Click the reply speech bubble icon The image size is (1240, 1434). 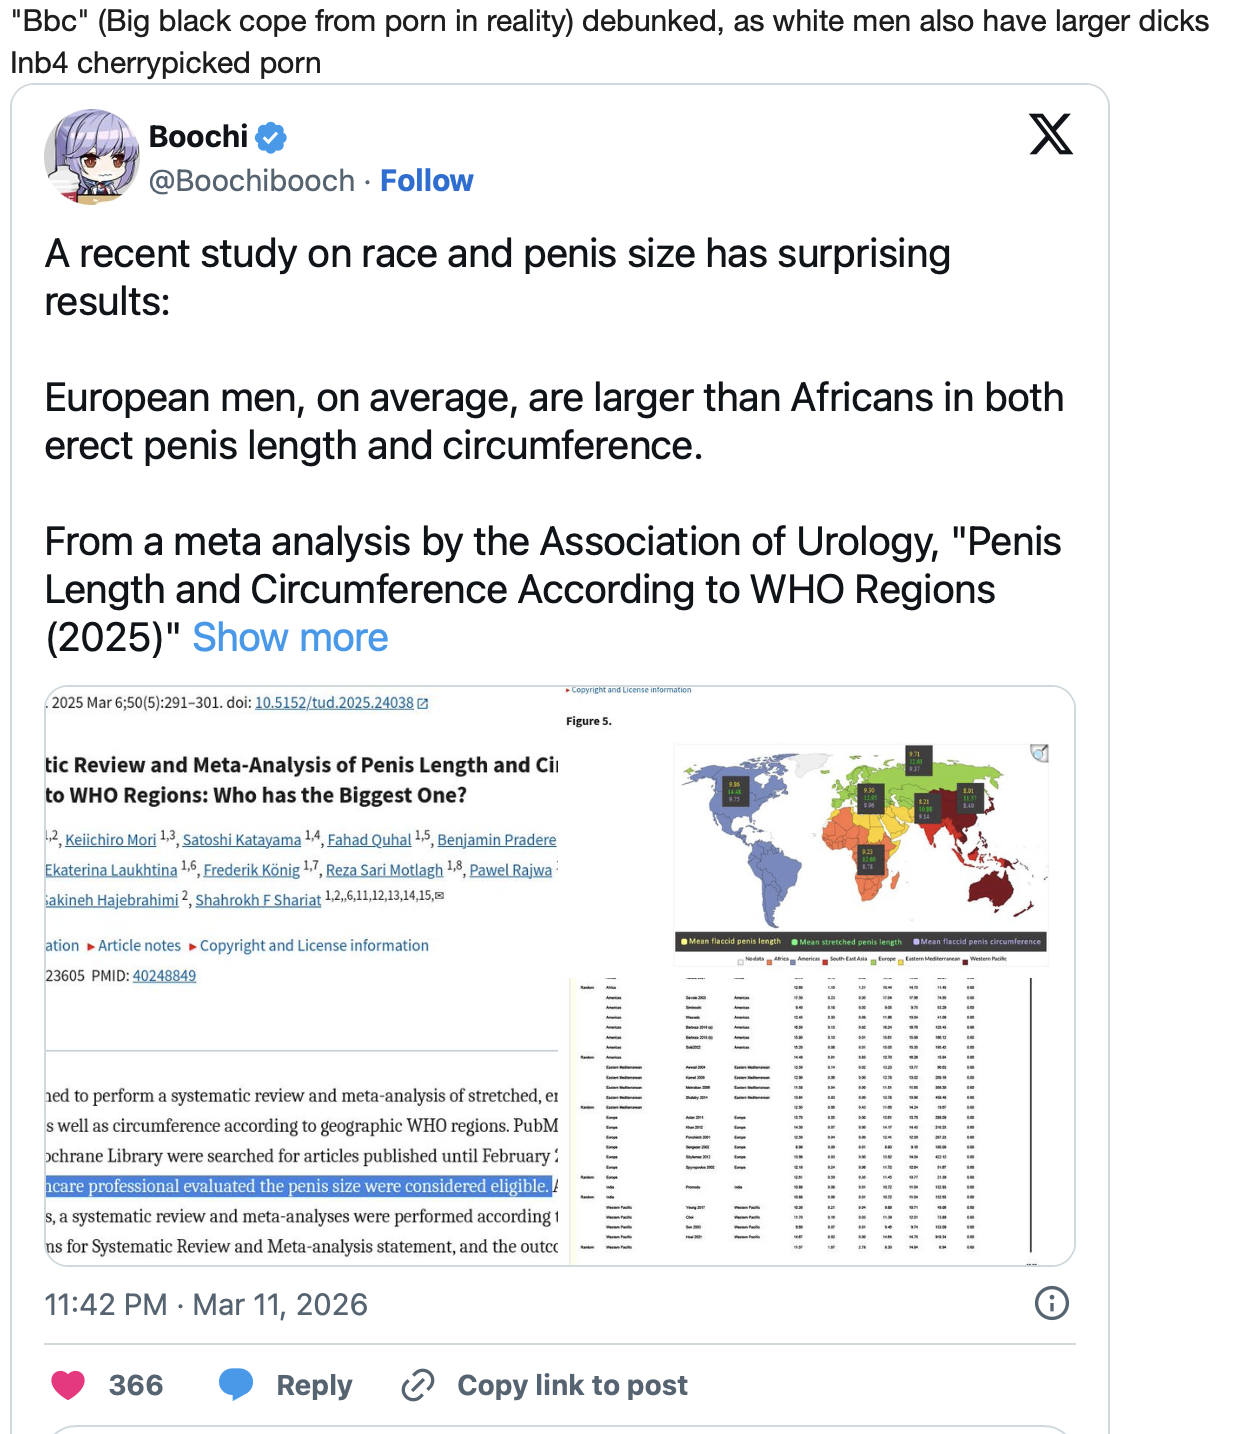click(x=236, y=1385)
